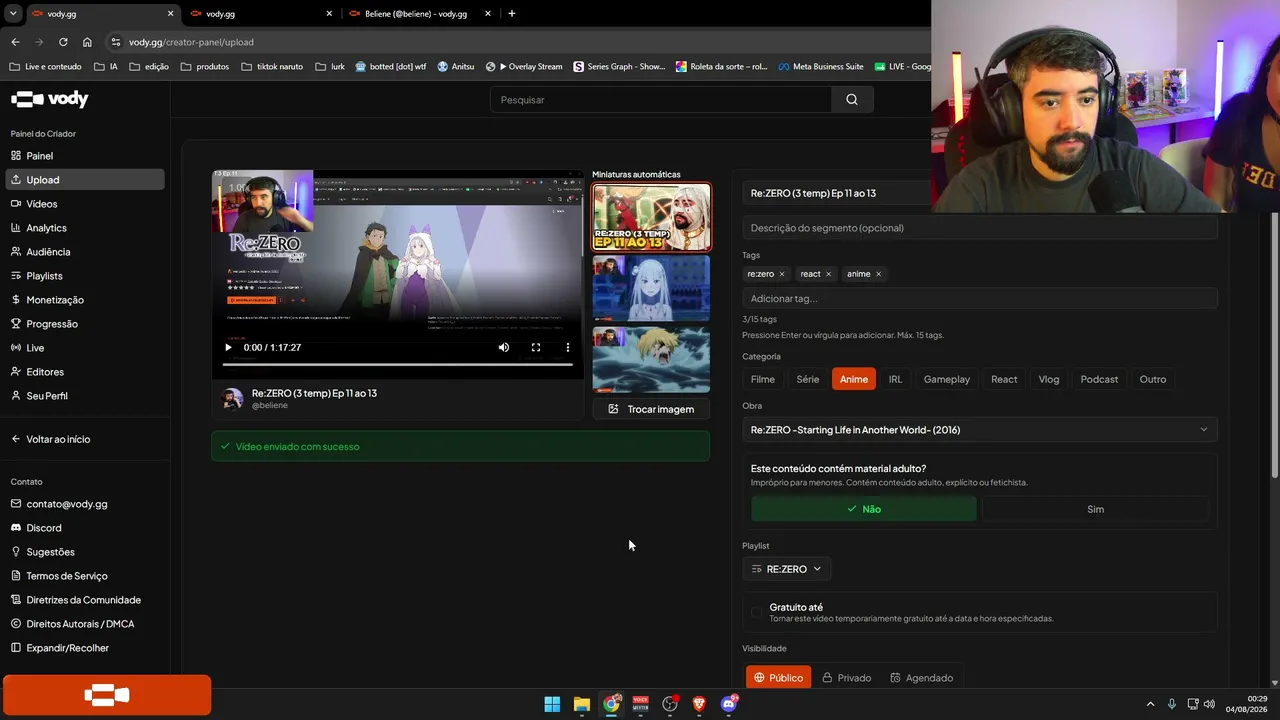This screenshot has height=720, width=1280.
Task: Click the Adicionar tag input field
Action: point(980,298)
